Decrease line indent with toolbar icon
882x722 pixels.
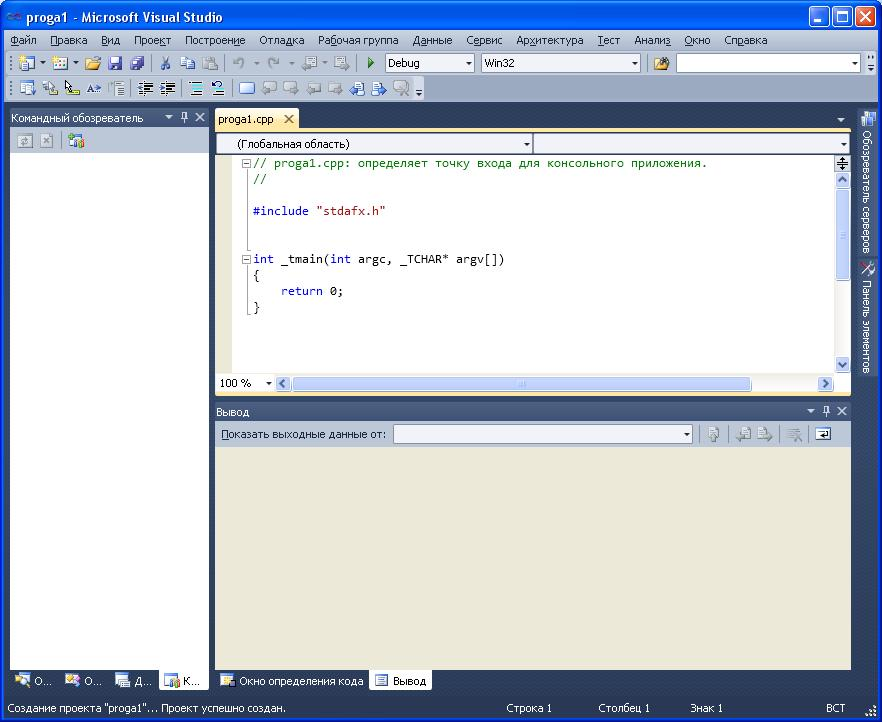pos(146,88)
